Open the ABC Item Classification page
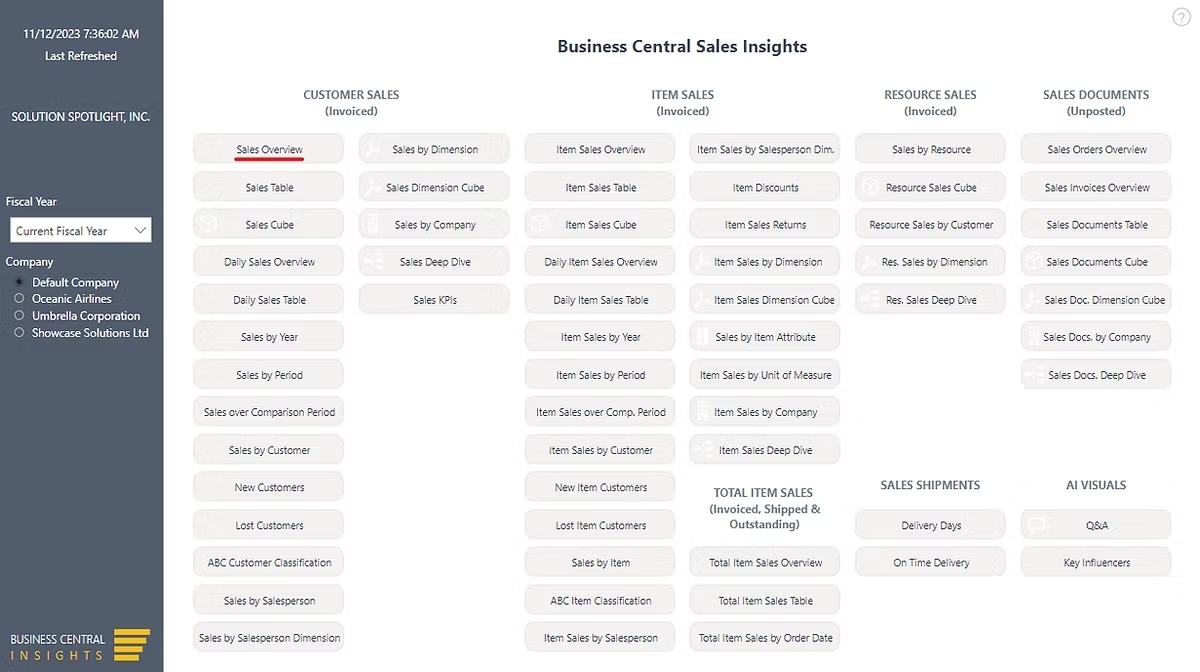 599,599
